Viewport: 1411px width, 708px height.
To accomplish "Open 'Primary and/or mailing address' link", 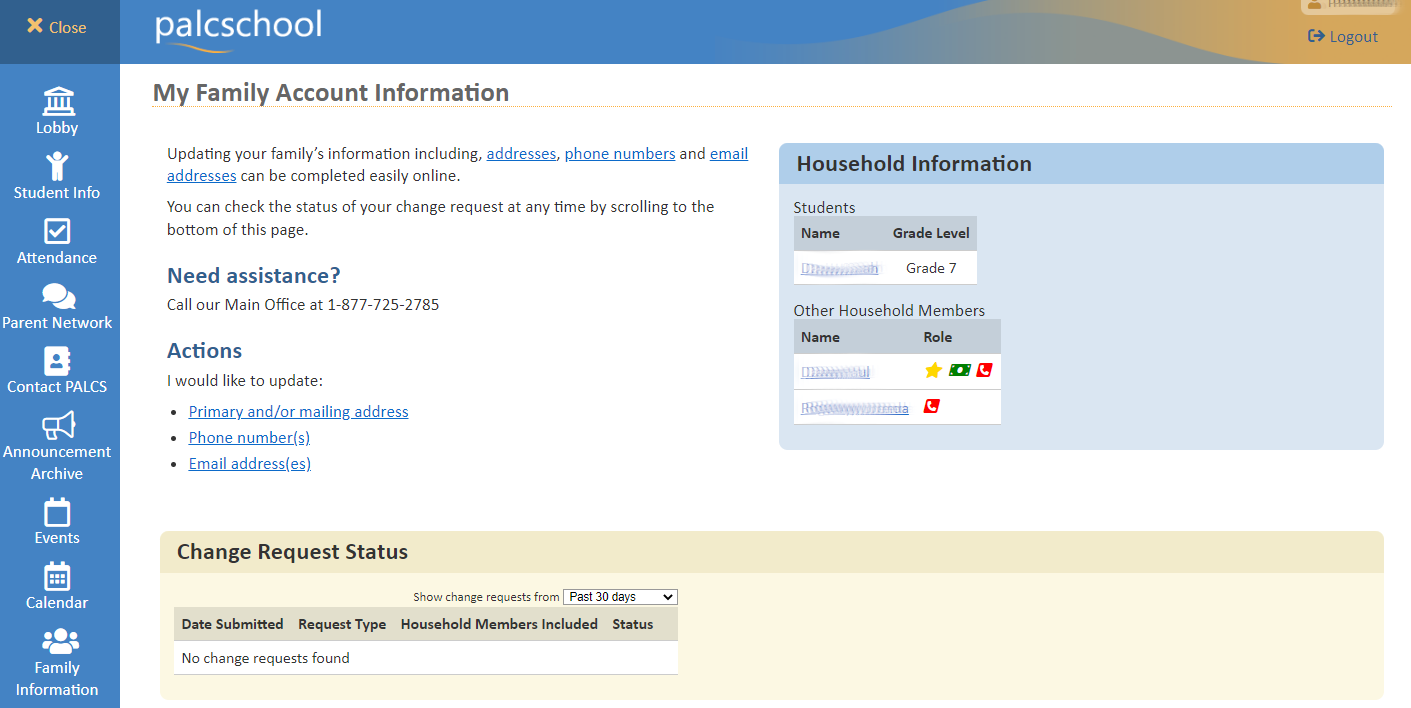I will [x=299, y=412].
